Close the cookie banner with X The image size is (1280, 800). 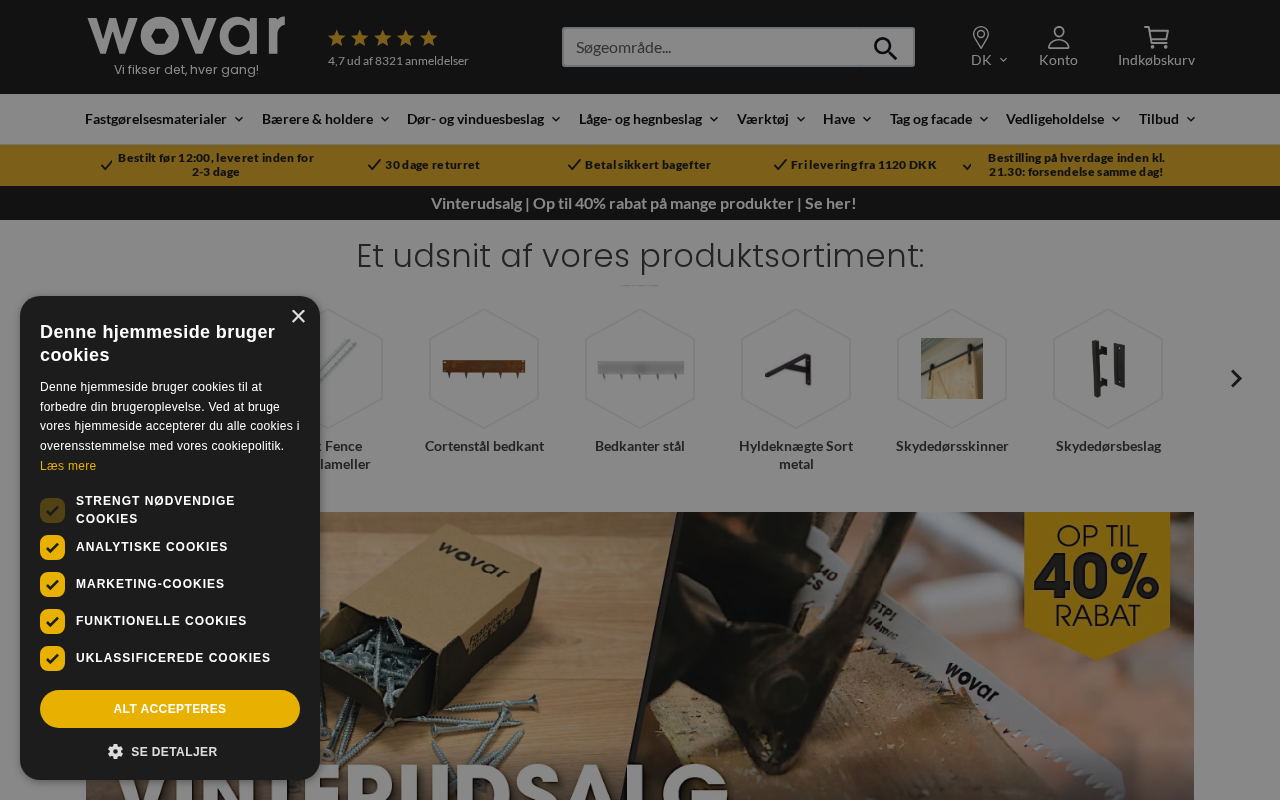pos(298,316)
